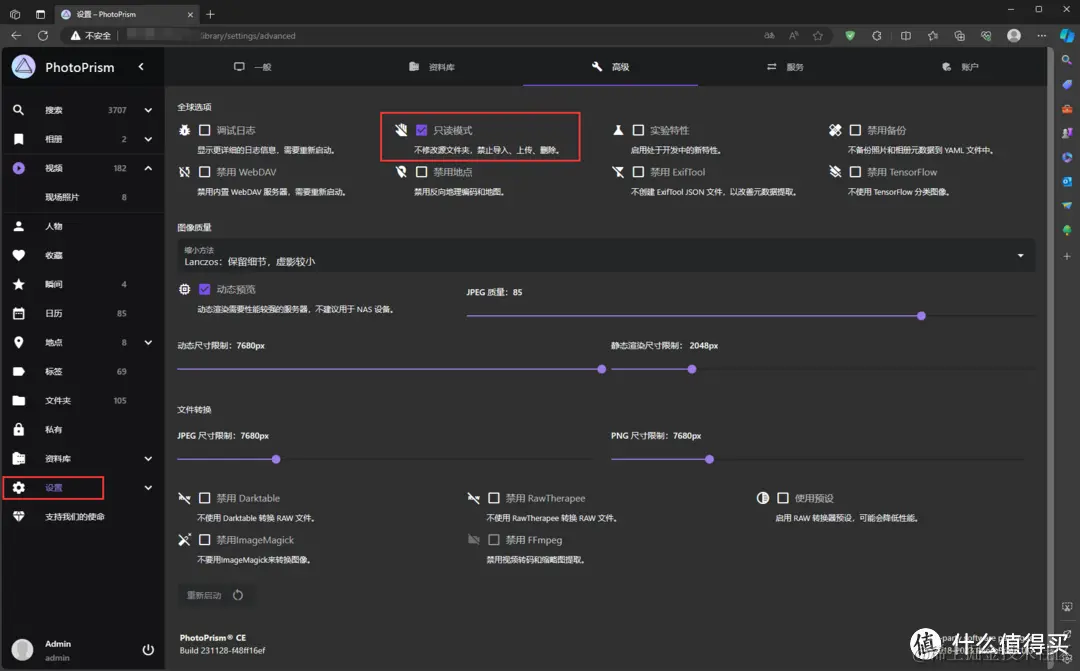
Task: Expand the library section chevron
Action: coord(148,459)
